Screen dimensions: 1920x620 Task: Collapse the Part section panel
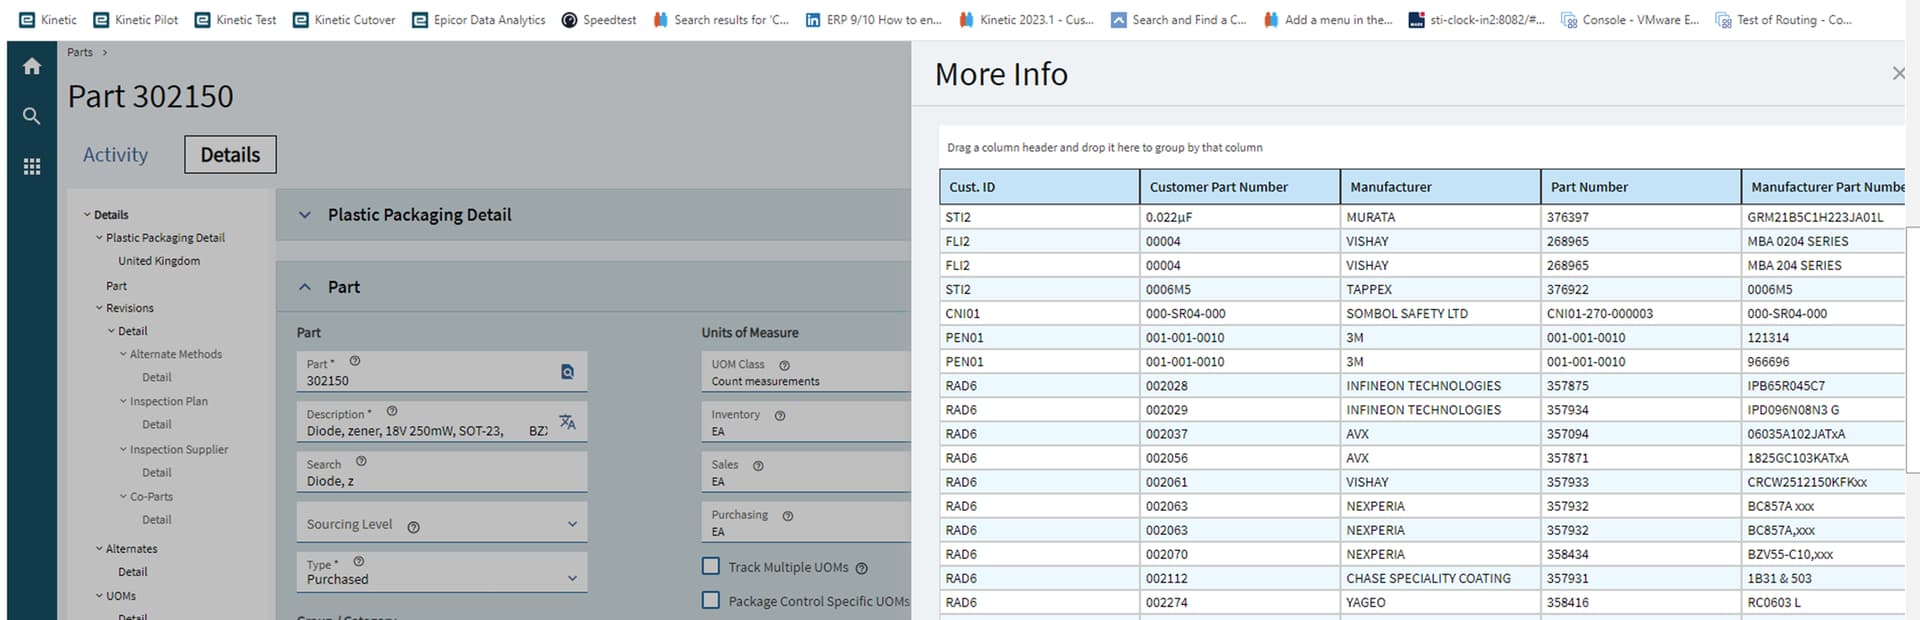click(x=305, y=287)
